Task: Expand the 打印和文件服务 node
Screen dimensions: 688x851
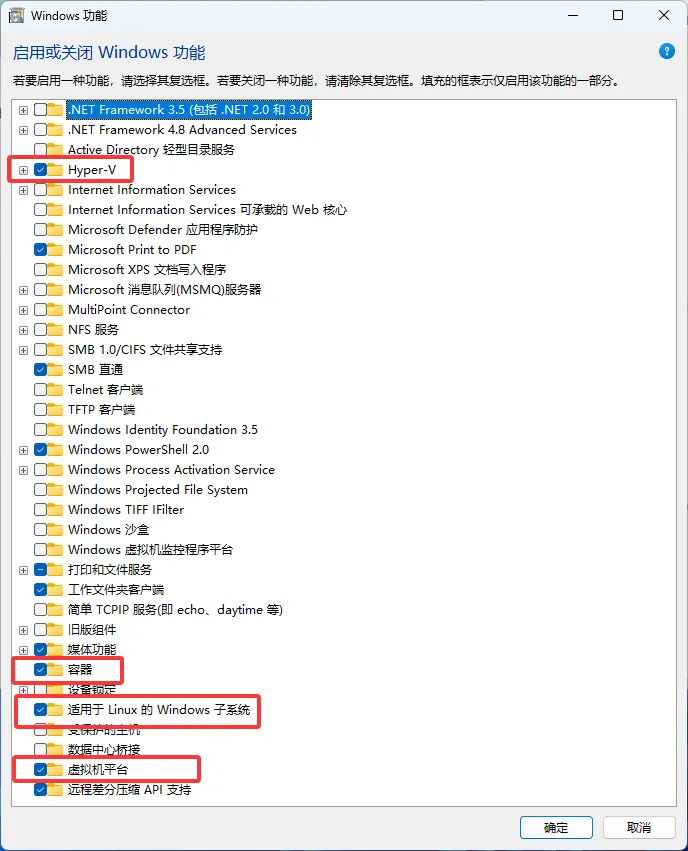Action: click(x=23, y=570)
